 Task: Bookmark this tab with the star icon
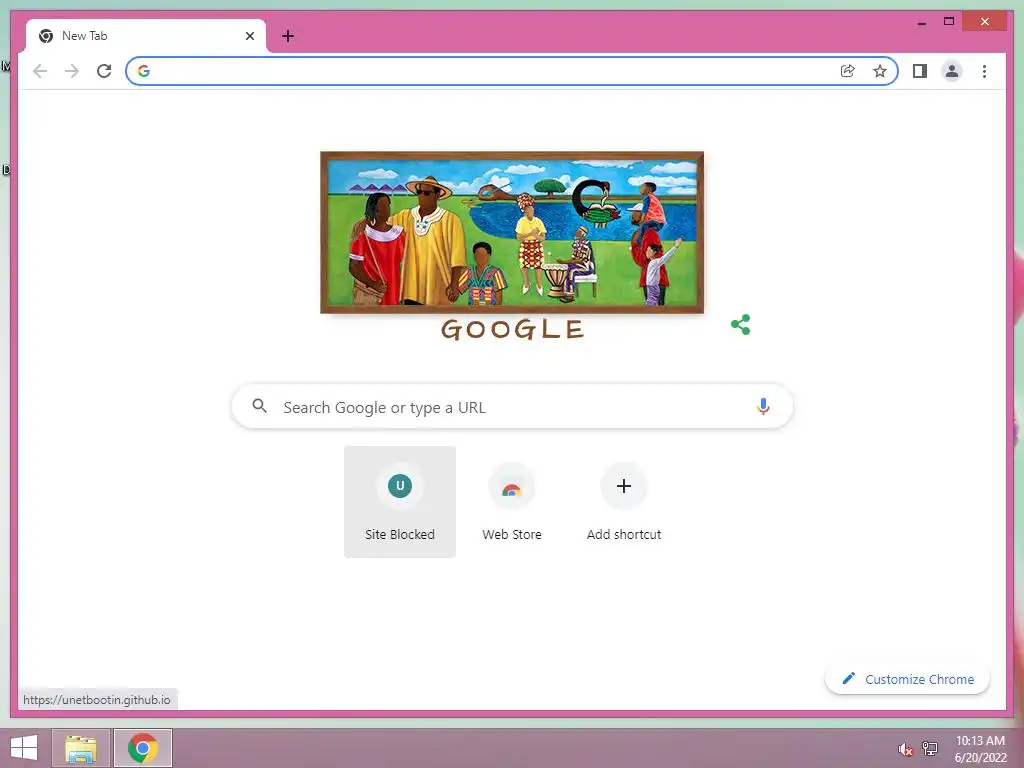point(880,71)
